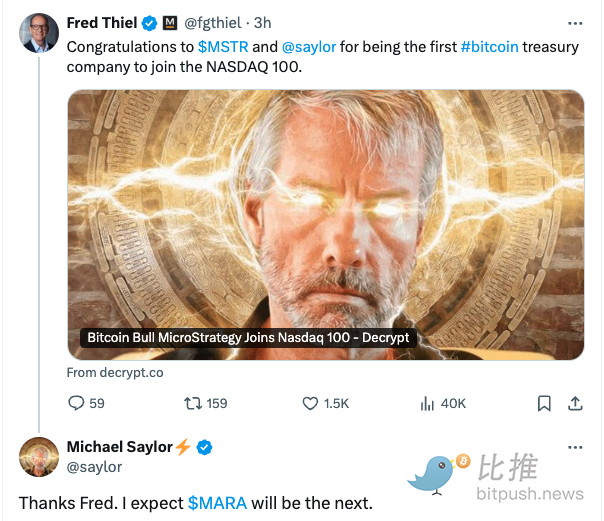Click the reply icon with 59 comments
The width and height of the screenshot is (604, 521).
[76, 403]
